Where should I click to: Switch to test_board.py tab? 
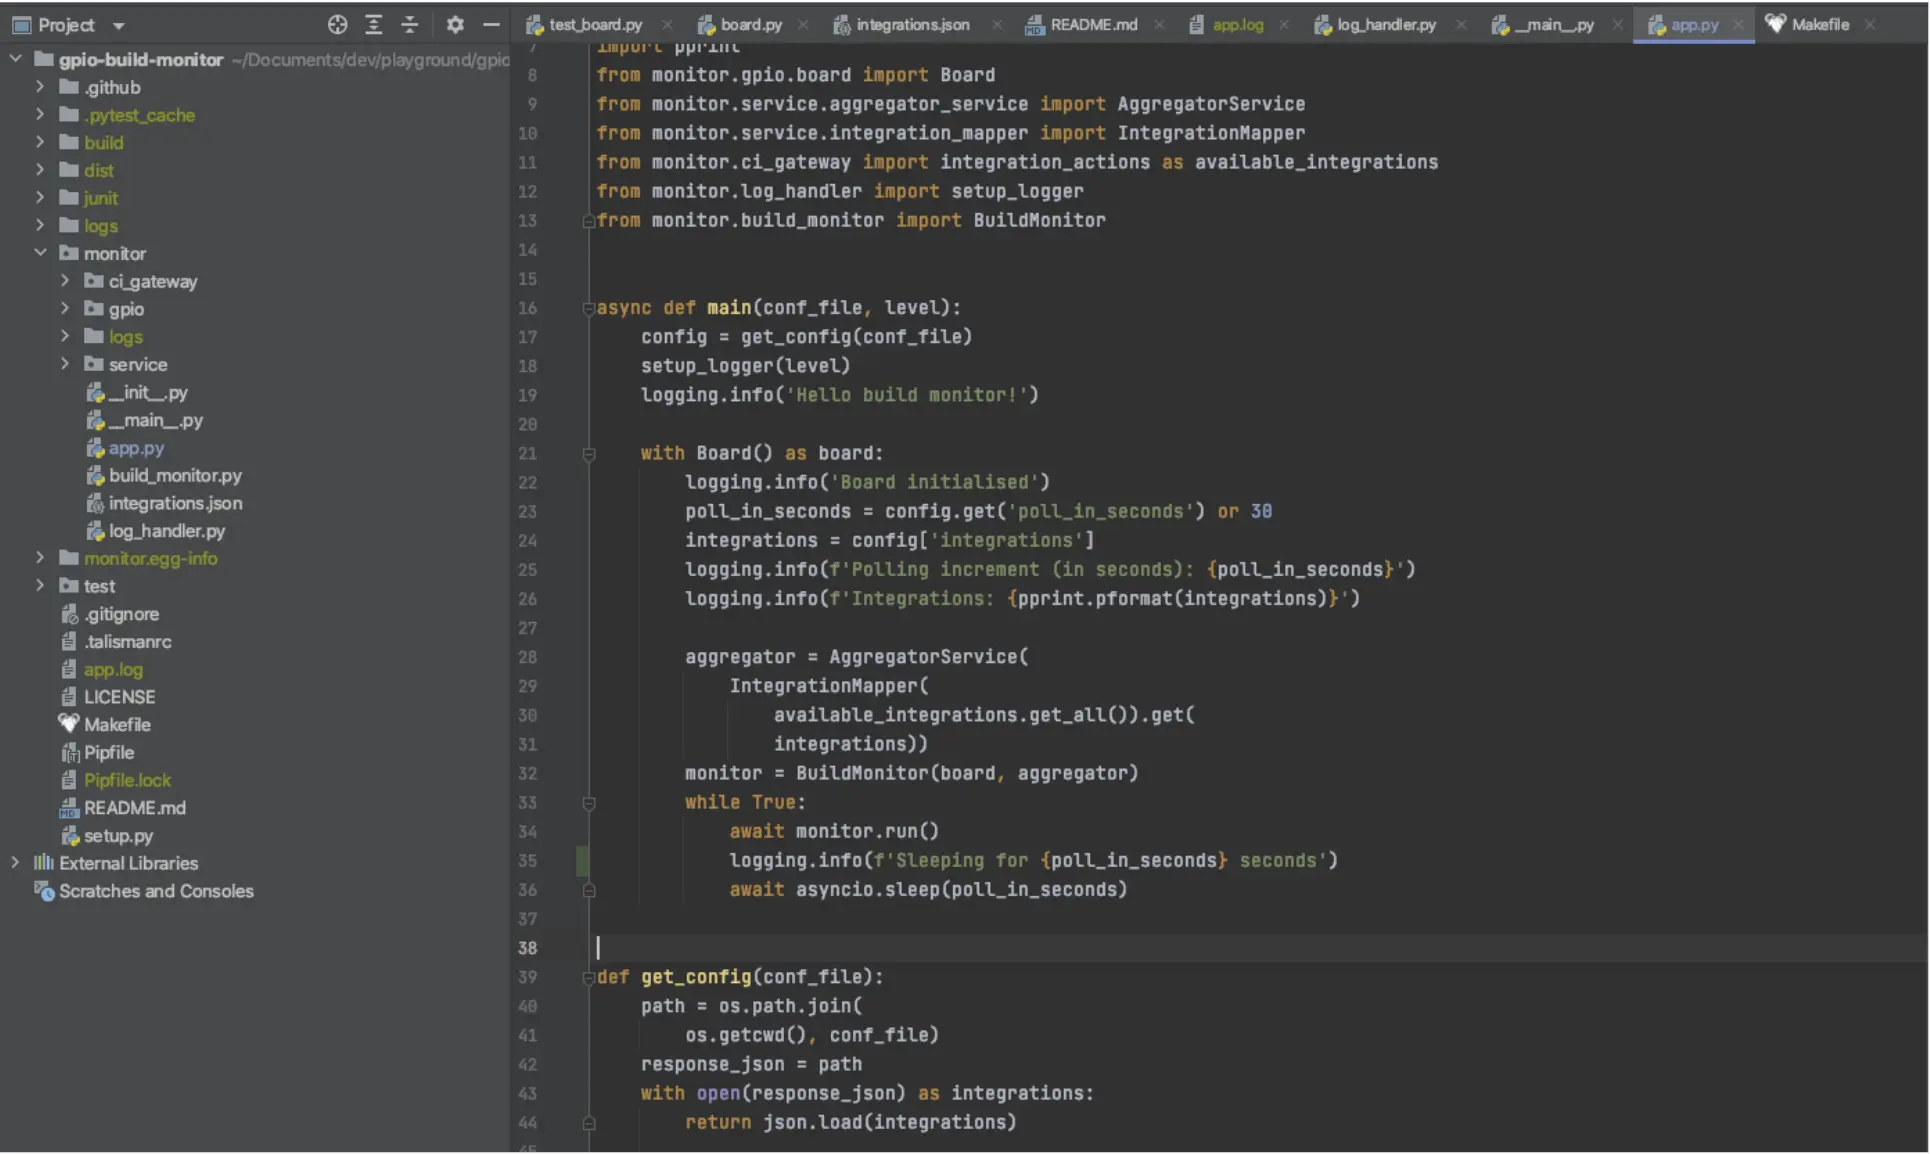pyautogui.click(x=595, y=25)
